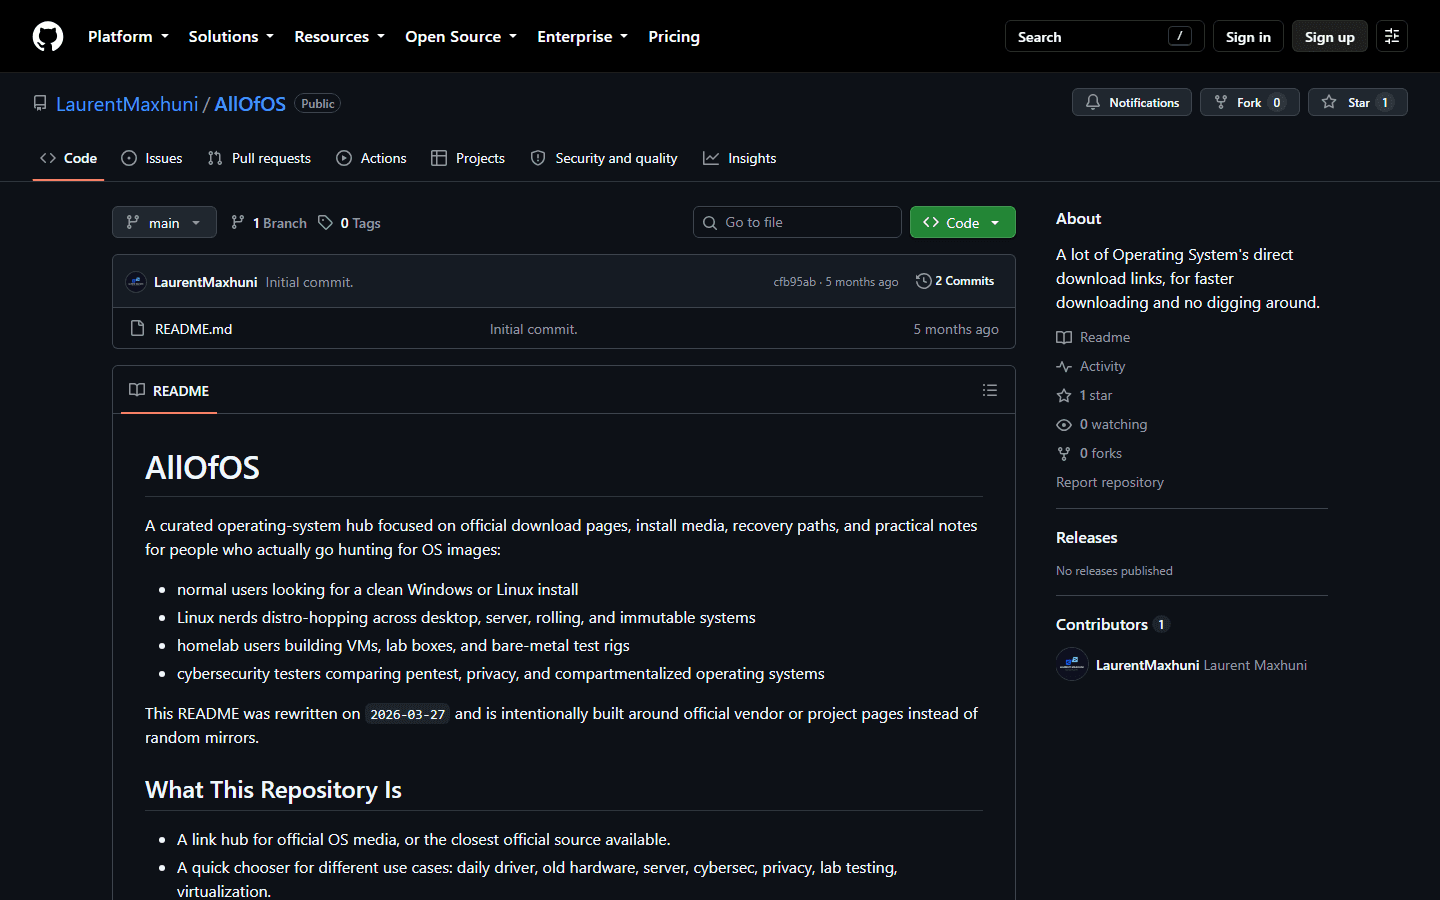This screenshot has height=900, width=1440.
Task: Click the Star icon in Star button
Action: coord(1329,102)
